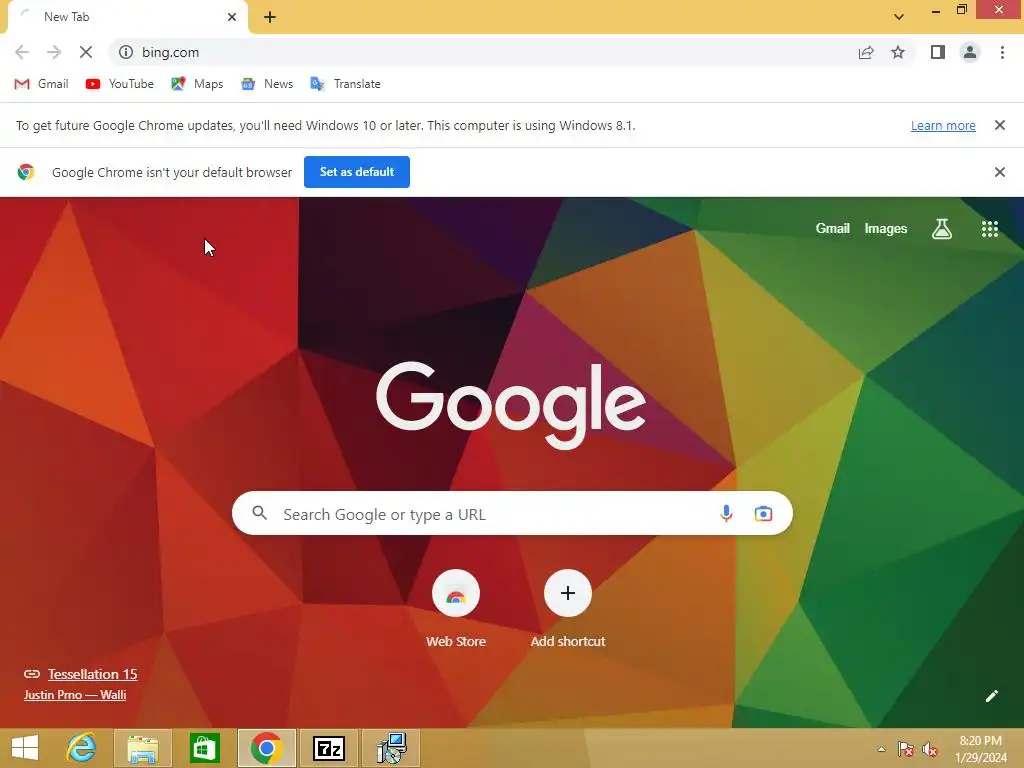1024x768 pixels.
Task: Share this page icon
Action: [x=866, y=52]
